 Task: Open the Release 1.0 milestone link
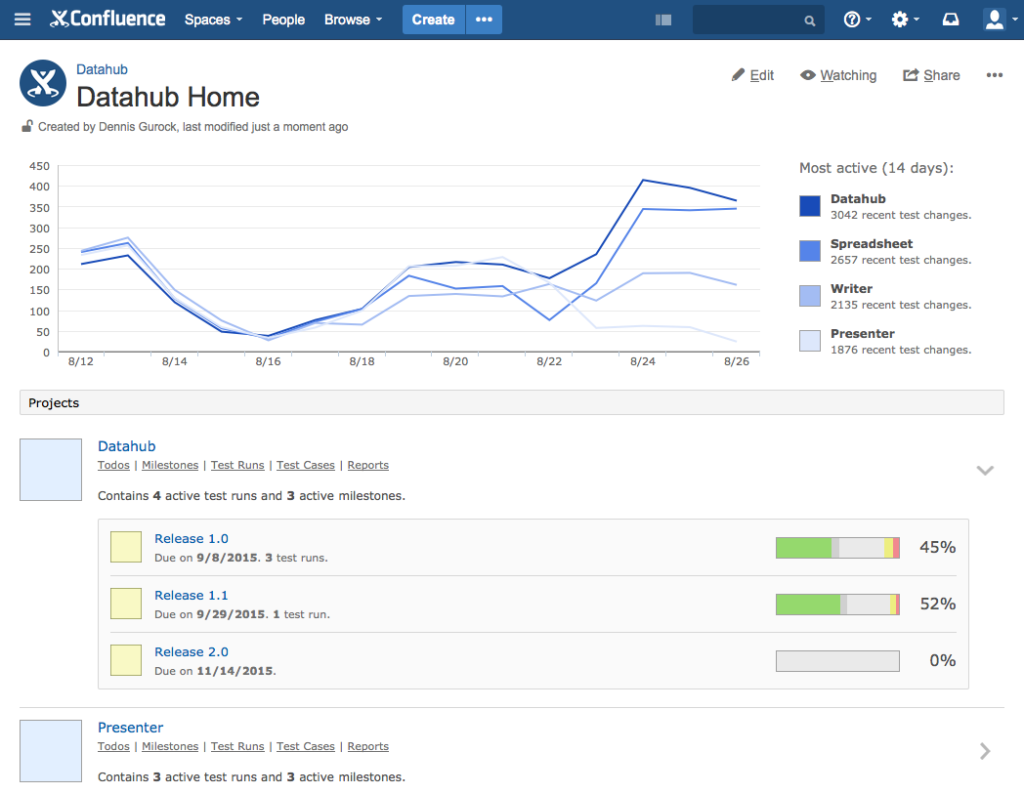click(191, 539)
